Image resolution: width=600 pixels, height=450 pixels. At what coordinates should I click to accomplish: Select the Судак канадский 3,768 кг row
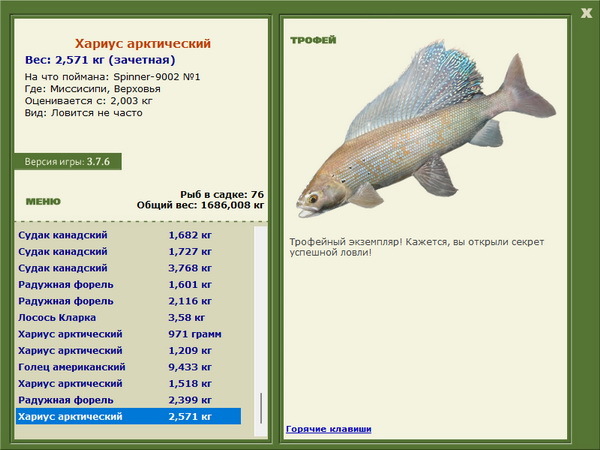[x=129, y=268]
